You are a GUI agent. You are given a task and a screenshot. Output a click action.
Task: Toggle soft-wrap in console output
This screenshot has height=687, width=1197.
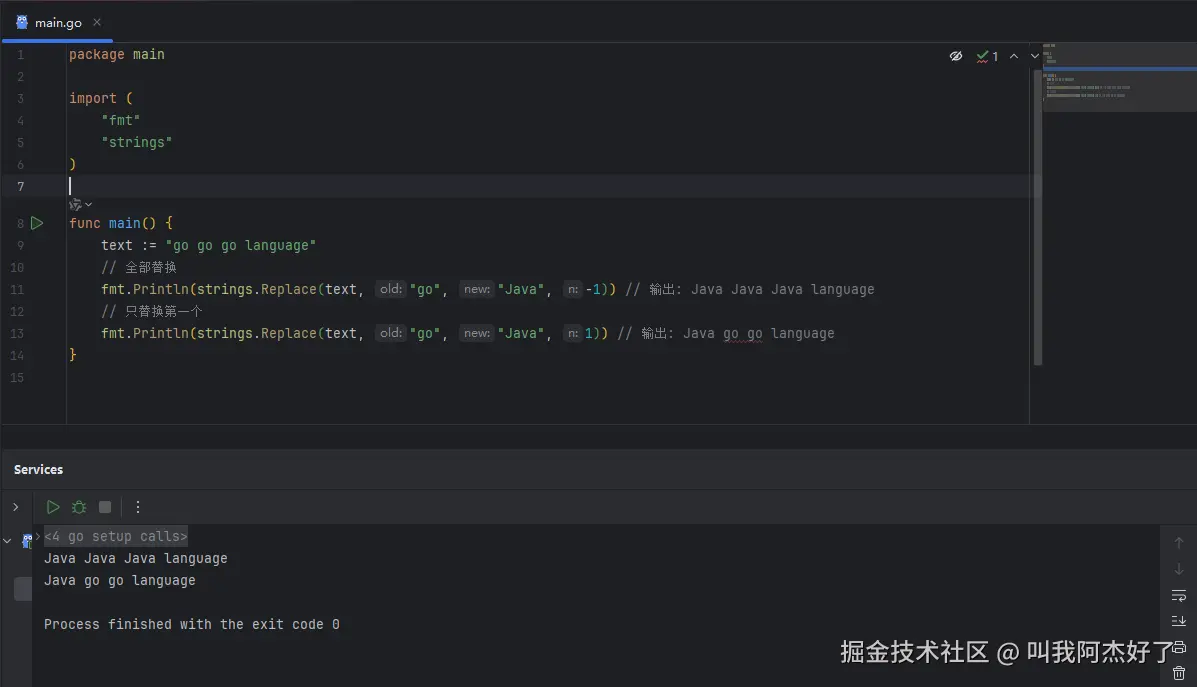pyautogui.click(x=1179, y=595)
